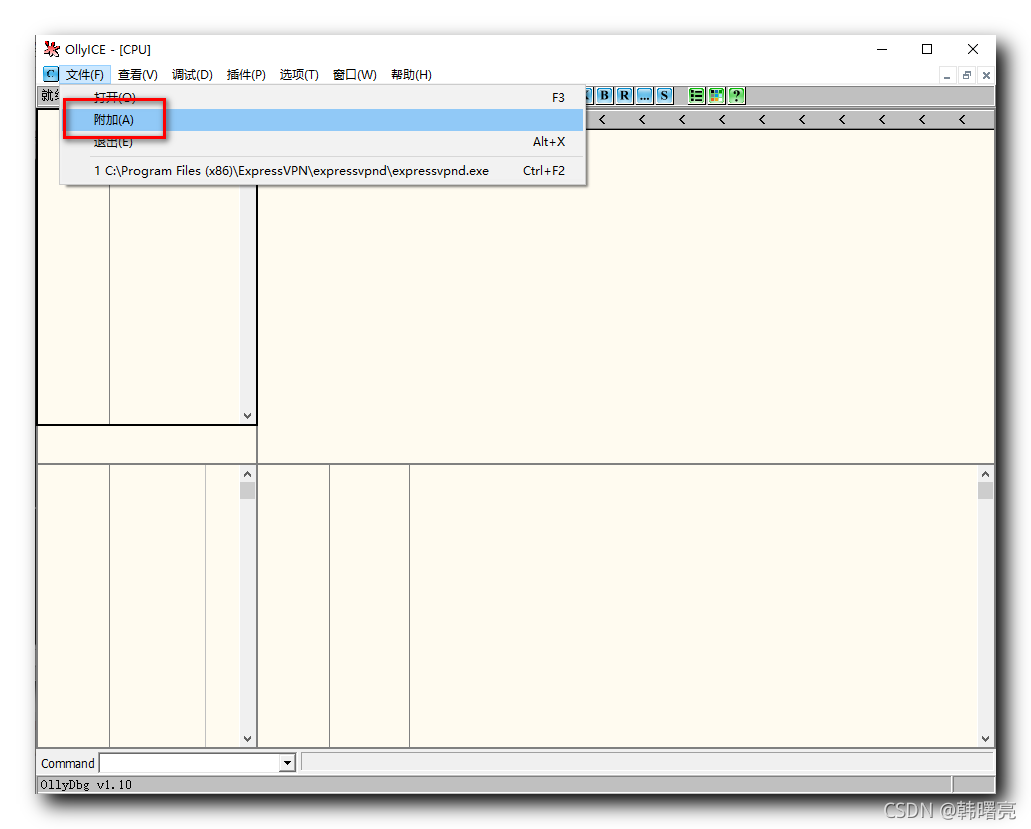Open the 查看(V) menu
The image size is (1031, 829).
tap(138, 75)
